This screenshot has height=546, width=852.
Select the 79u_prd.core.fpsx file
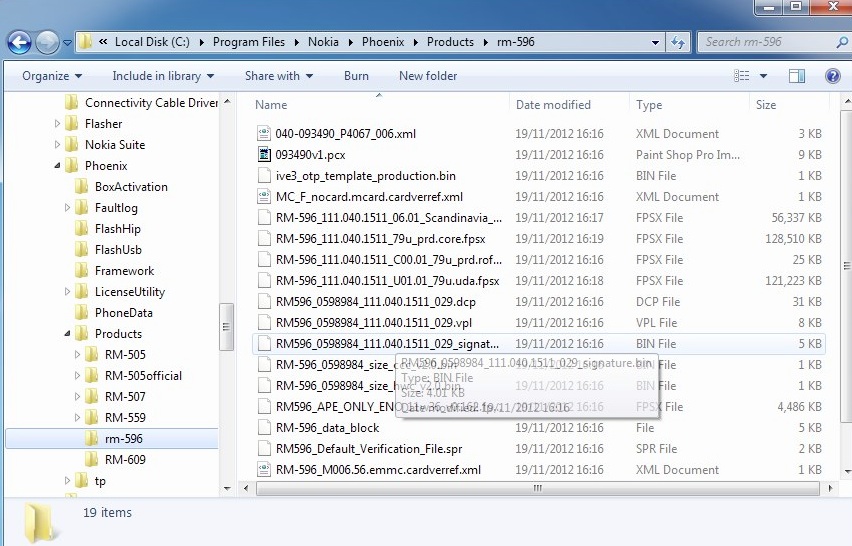click(x=380, y=239)
